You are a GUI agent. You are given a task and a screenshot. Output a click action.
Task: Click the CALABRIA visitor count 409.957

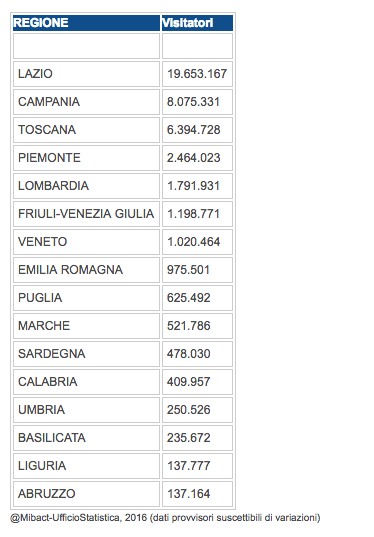tap(189, 382)
